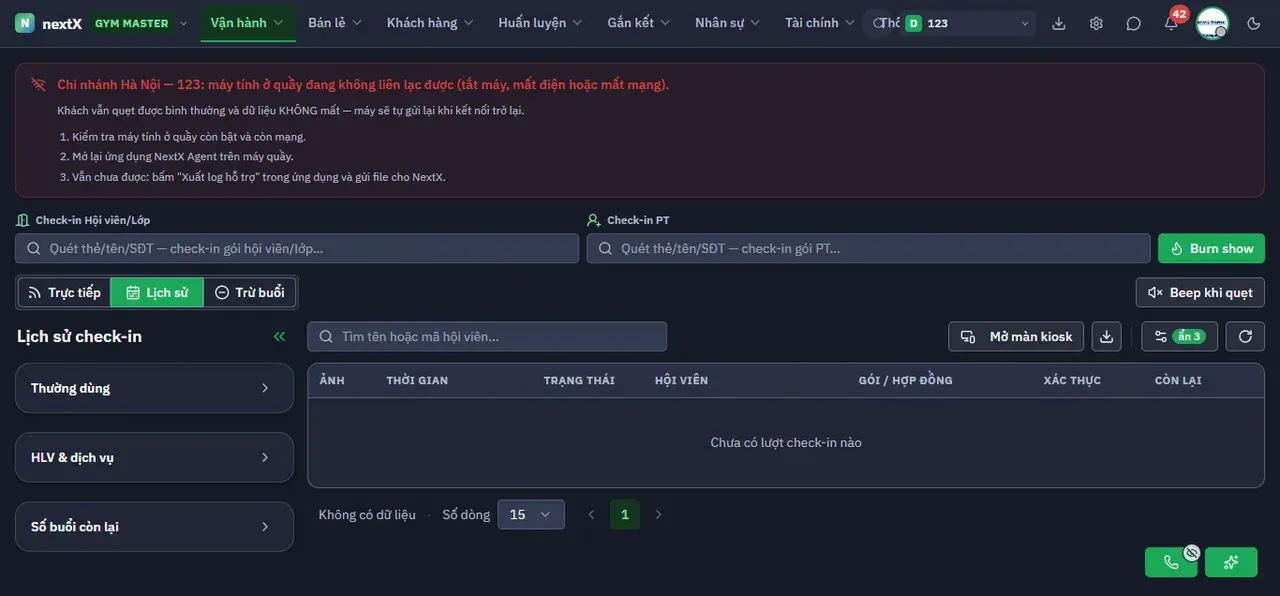Hide floating buttons via eye-slash icon

1191,552
